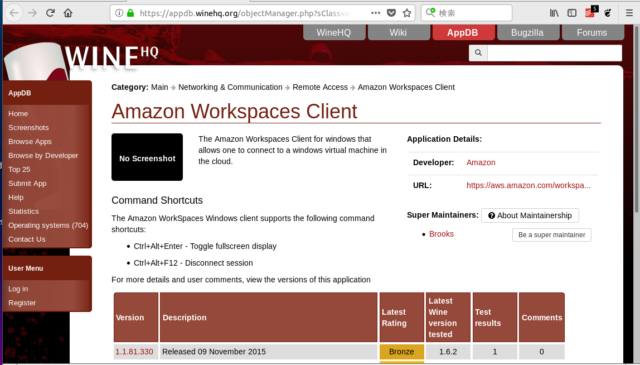Open Networking & Communication breadcrumb
640x365 pixels.
[230, 87]
